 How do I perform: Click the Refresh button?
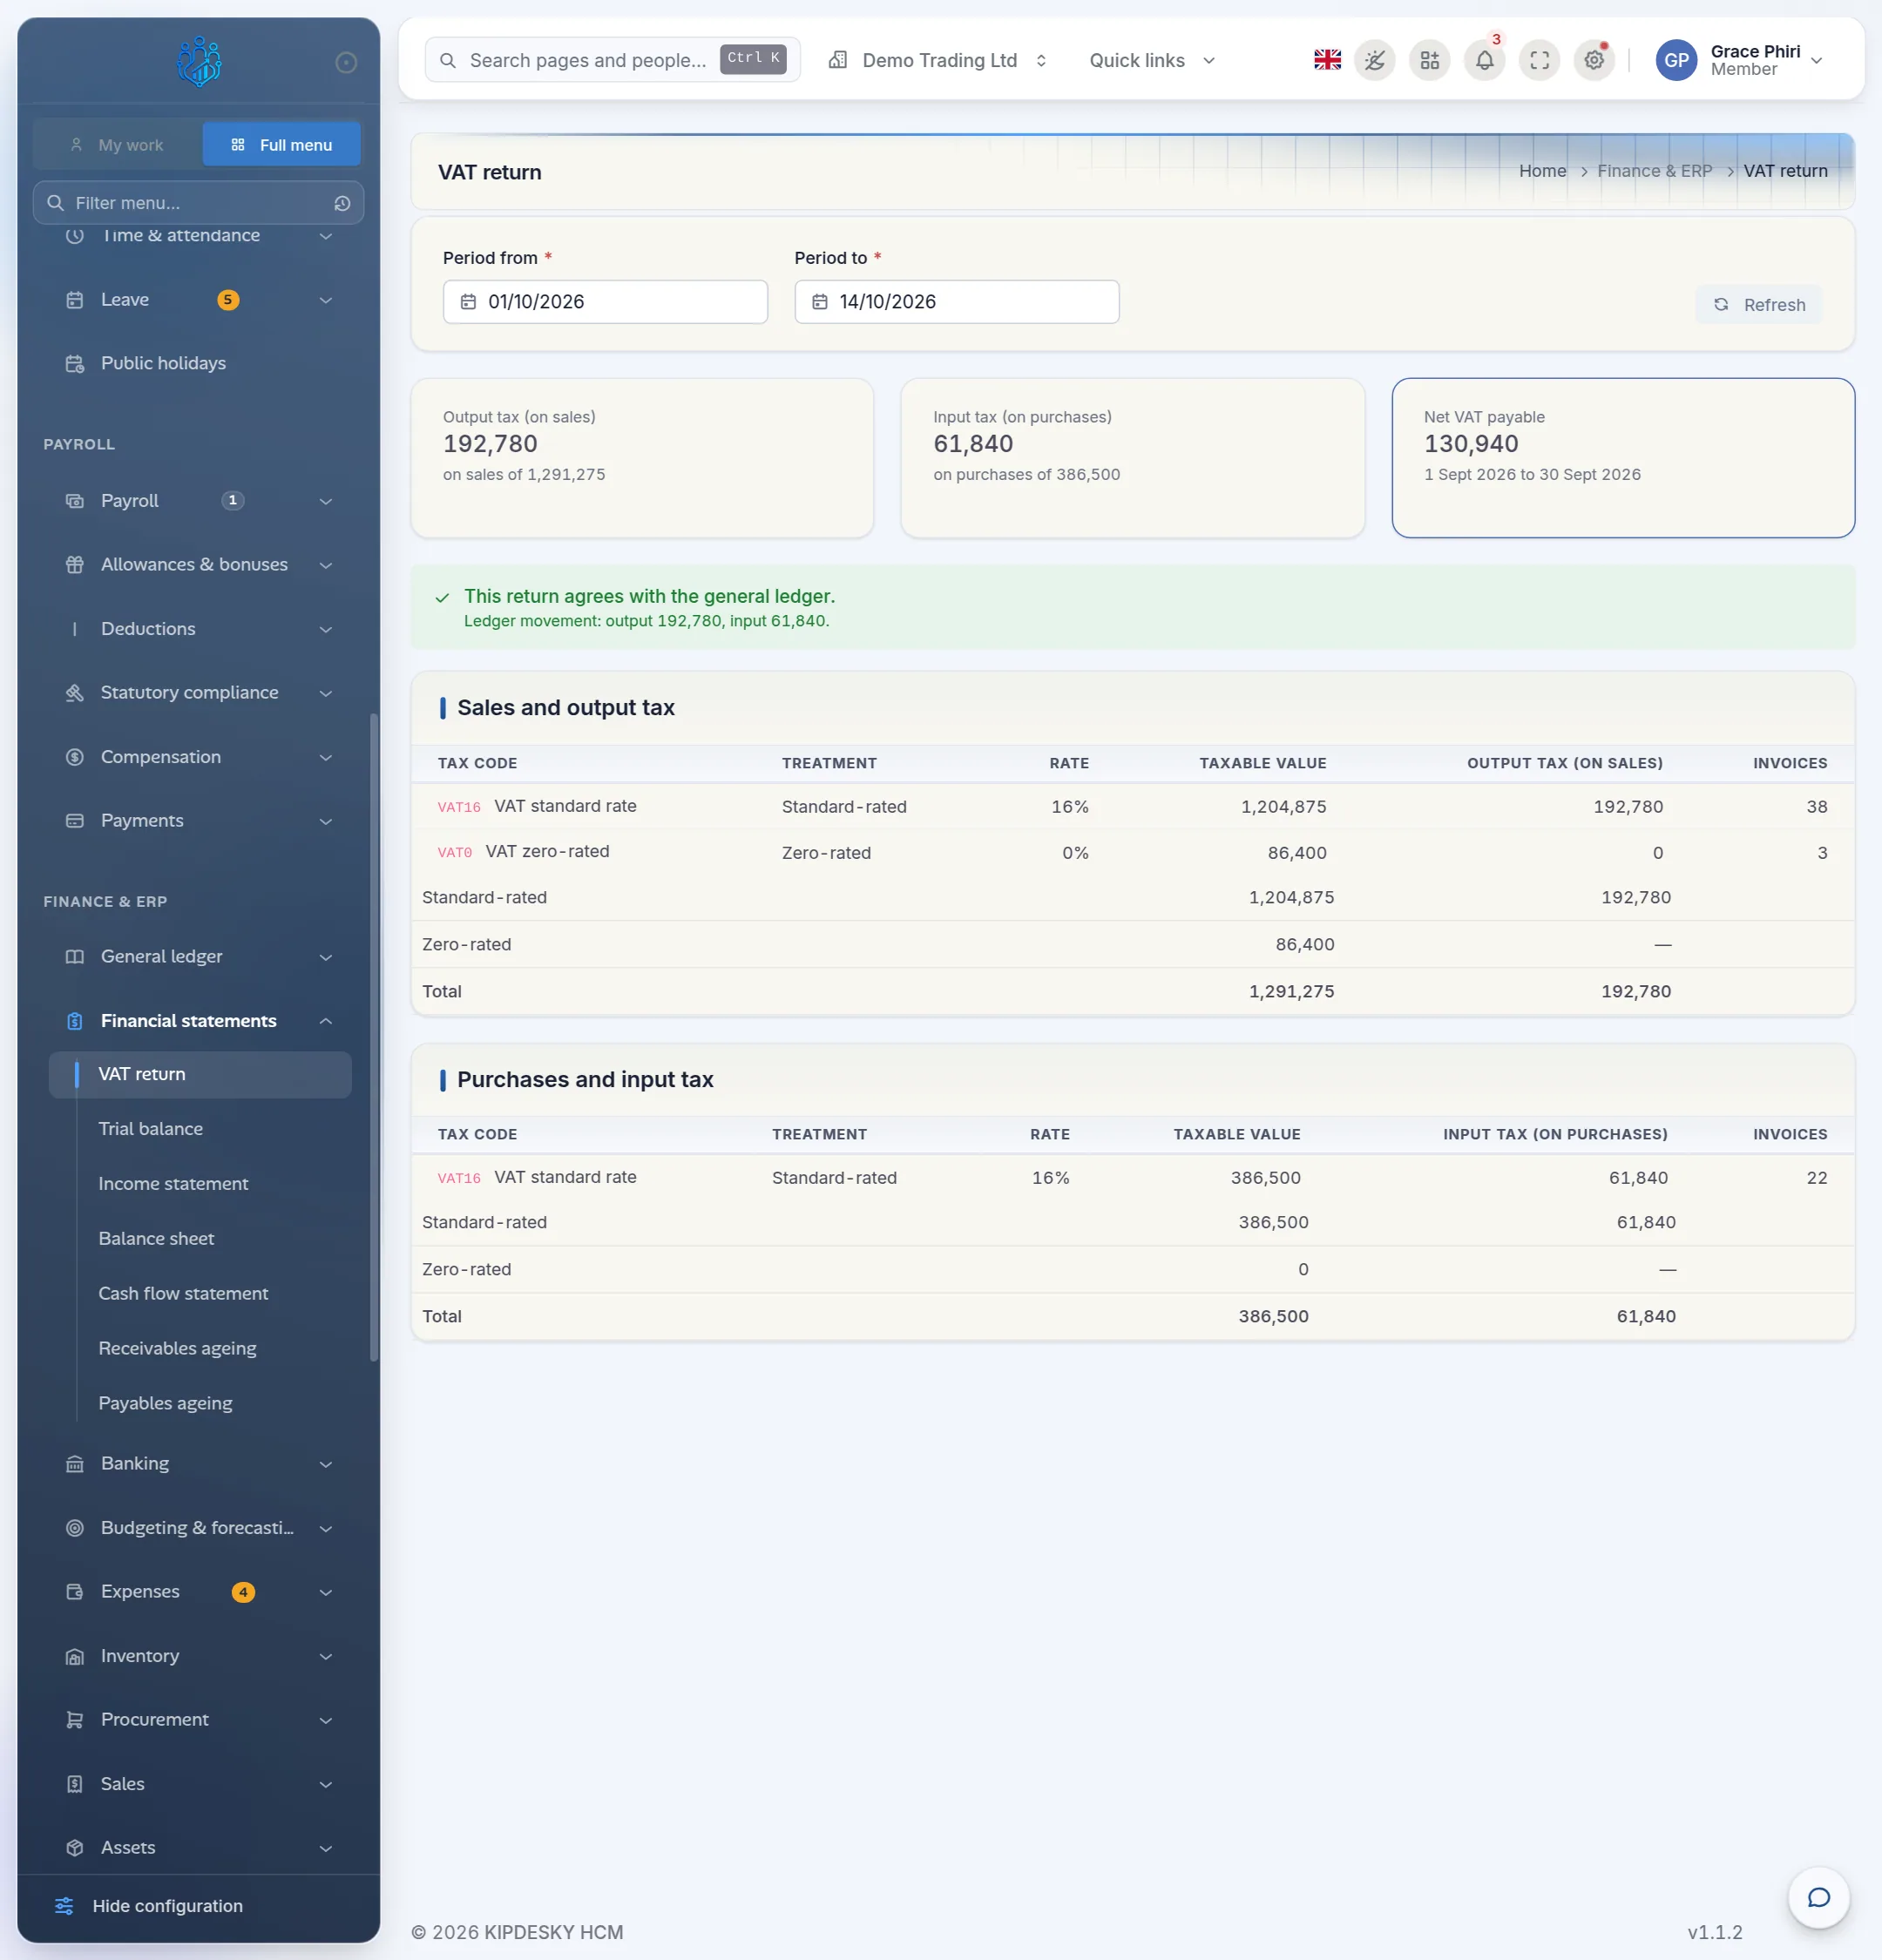(1758, 305)
